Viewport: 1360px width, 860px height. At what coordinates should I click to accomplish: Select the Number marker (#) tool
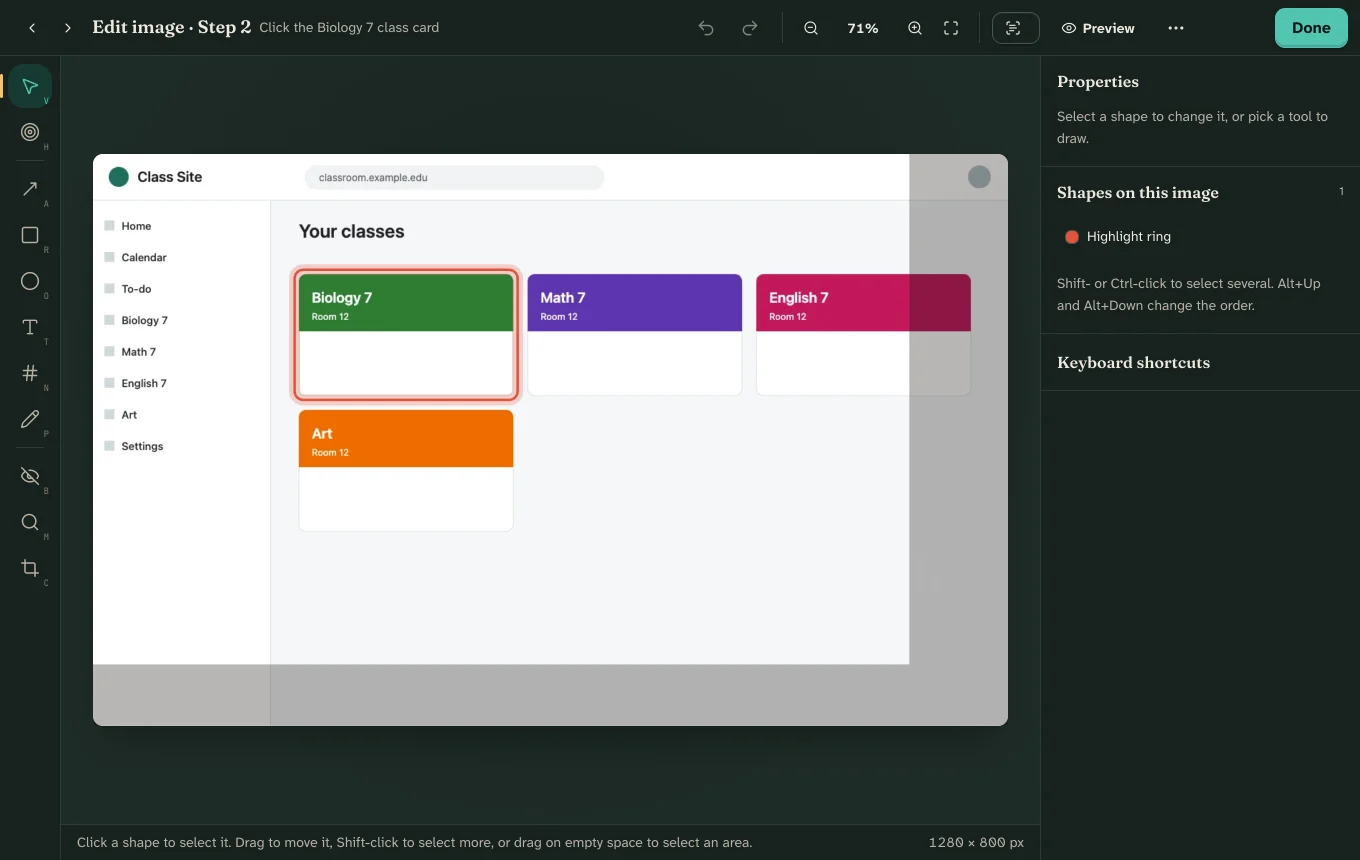tap(30, 373)
